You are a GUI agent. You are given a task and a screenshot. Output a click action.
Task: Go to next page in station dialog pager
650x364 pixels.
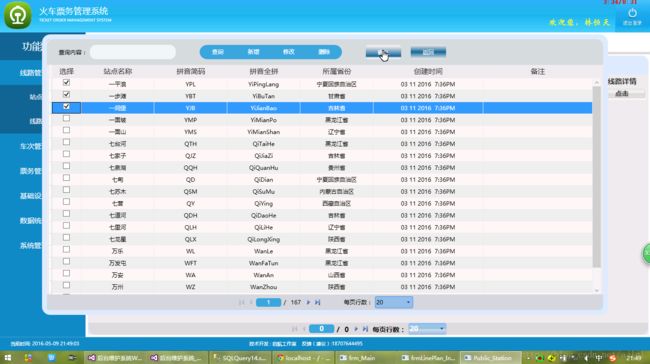(308, 302)
